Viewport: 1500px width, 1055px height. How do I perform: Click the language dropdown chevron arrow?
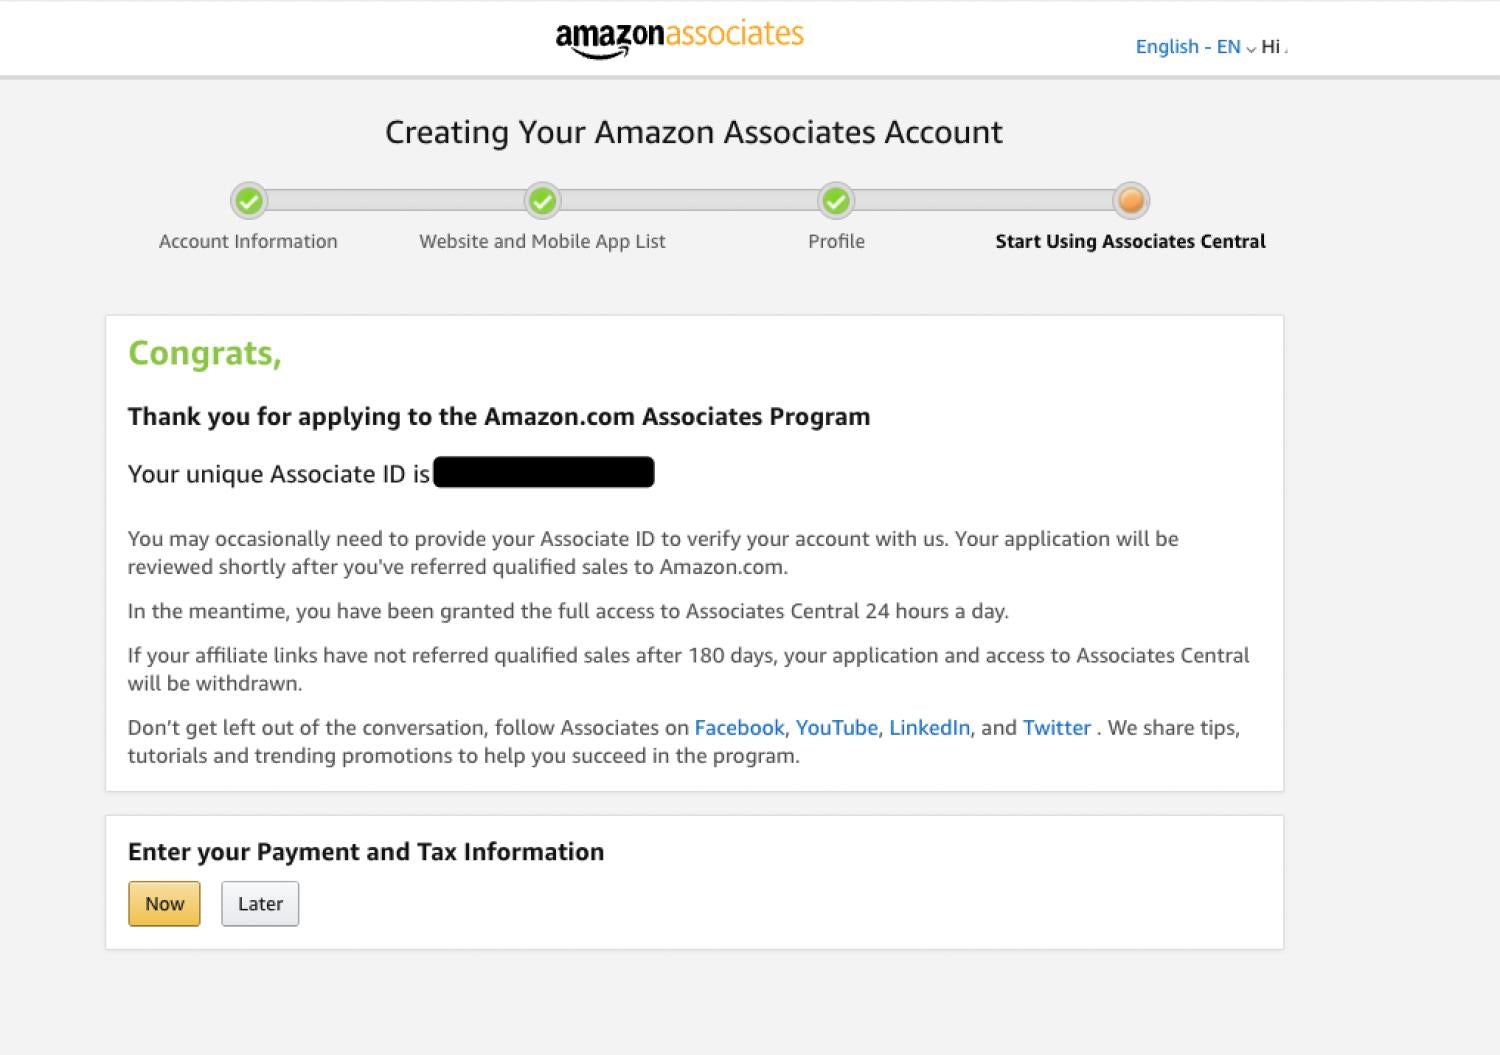tap(1251, 49)
